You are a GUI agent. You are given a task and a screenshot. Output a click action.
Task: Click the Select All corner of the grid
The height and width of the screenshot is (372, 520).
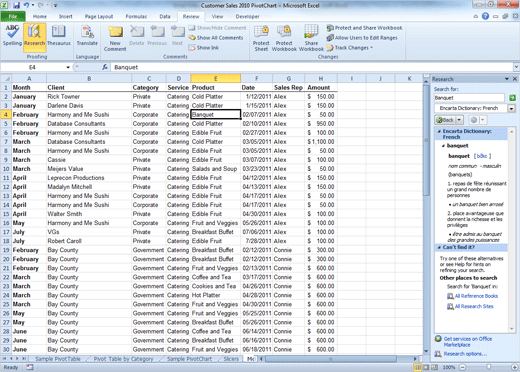click(x=6, y=79)
